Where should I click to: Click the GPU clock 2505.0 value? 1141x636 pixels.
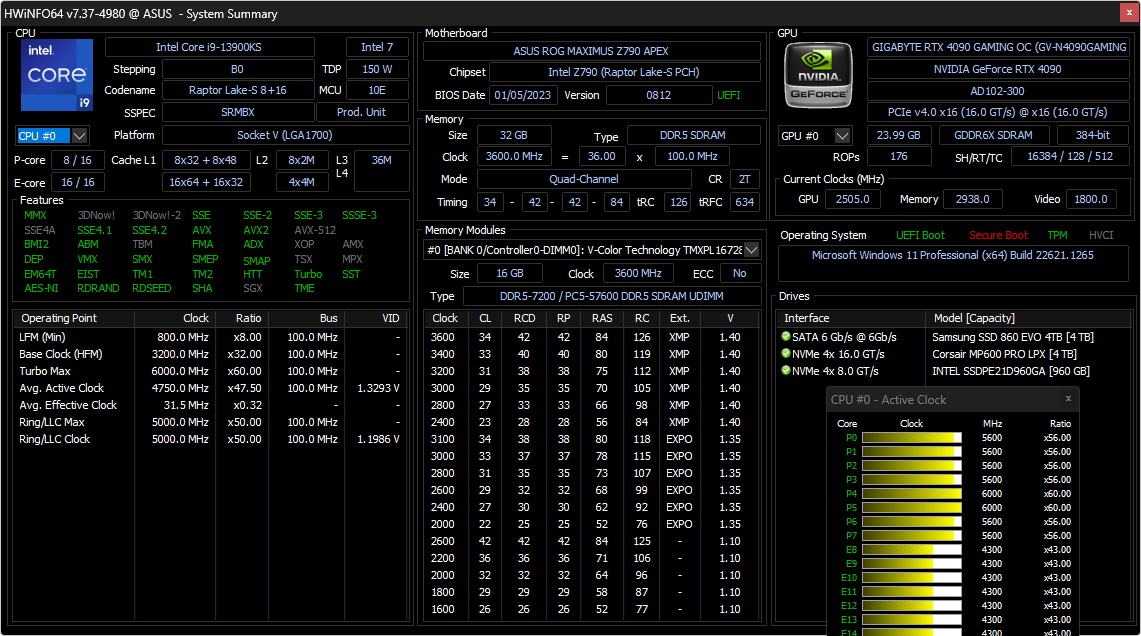852,199
